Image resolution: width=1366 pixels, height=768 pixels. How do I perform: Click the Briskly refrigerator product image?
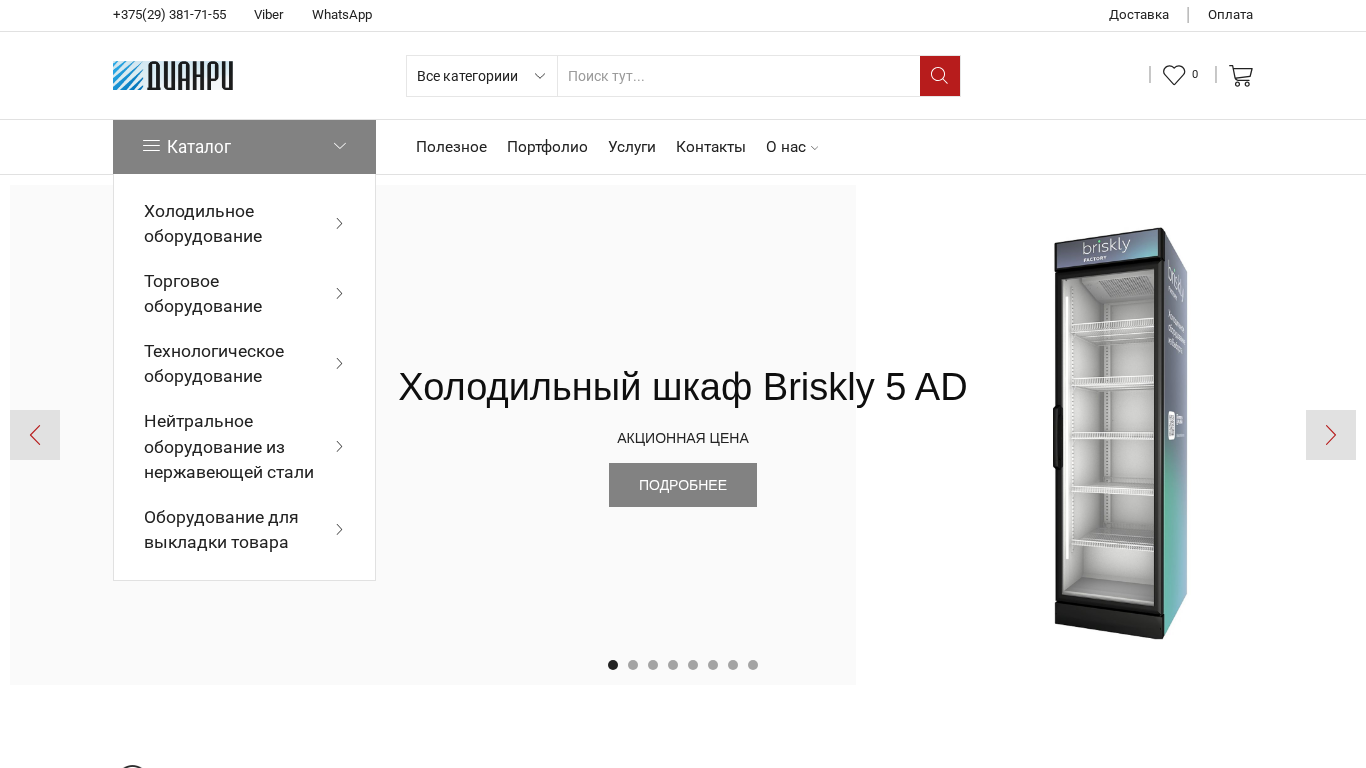coord(1120,433)
